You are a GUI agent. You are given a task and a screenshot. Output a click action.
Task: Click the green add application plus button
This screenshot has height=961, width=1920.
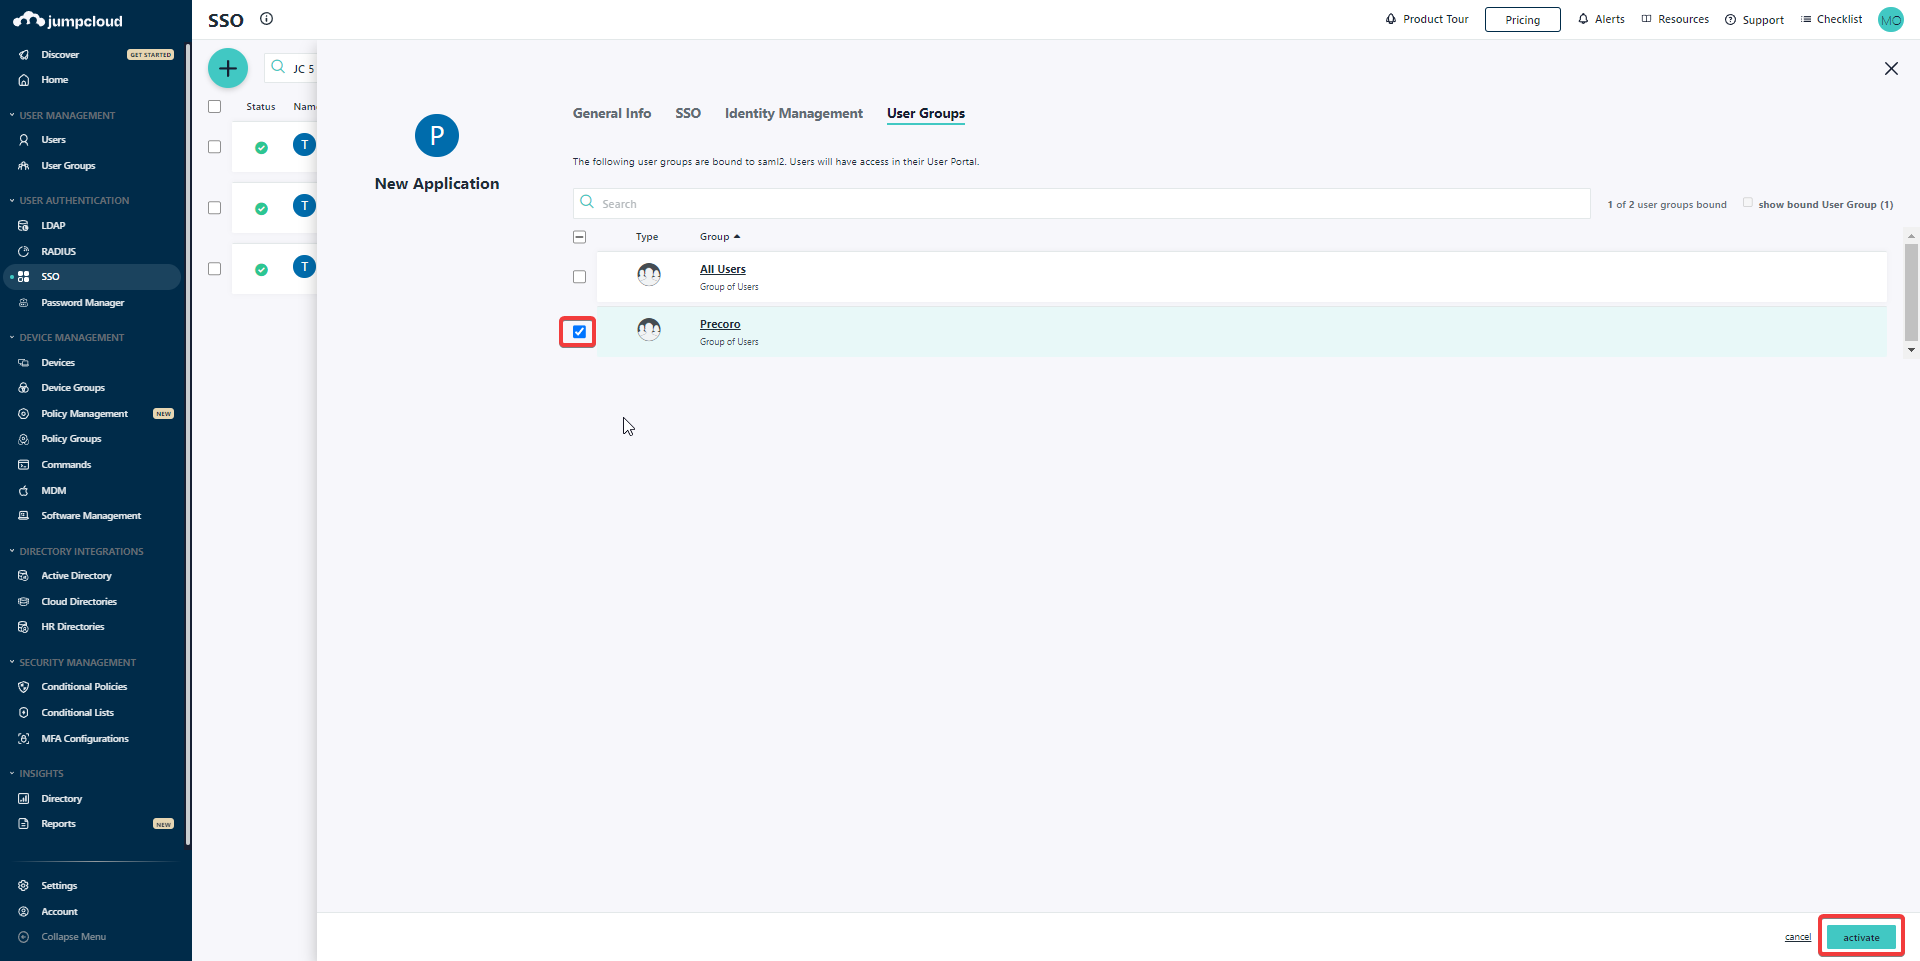pos(228,68)
